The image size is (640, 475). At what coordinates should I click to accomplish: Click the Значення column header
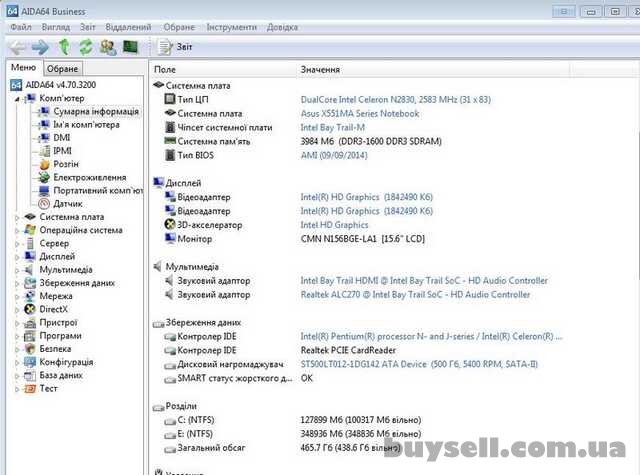[x=320, y=70]
